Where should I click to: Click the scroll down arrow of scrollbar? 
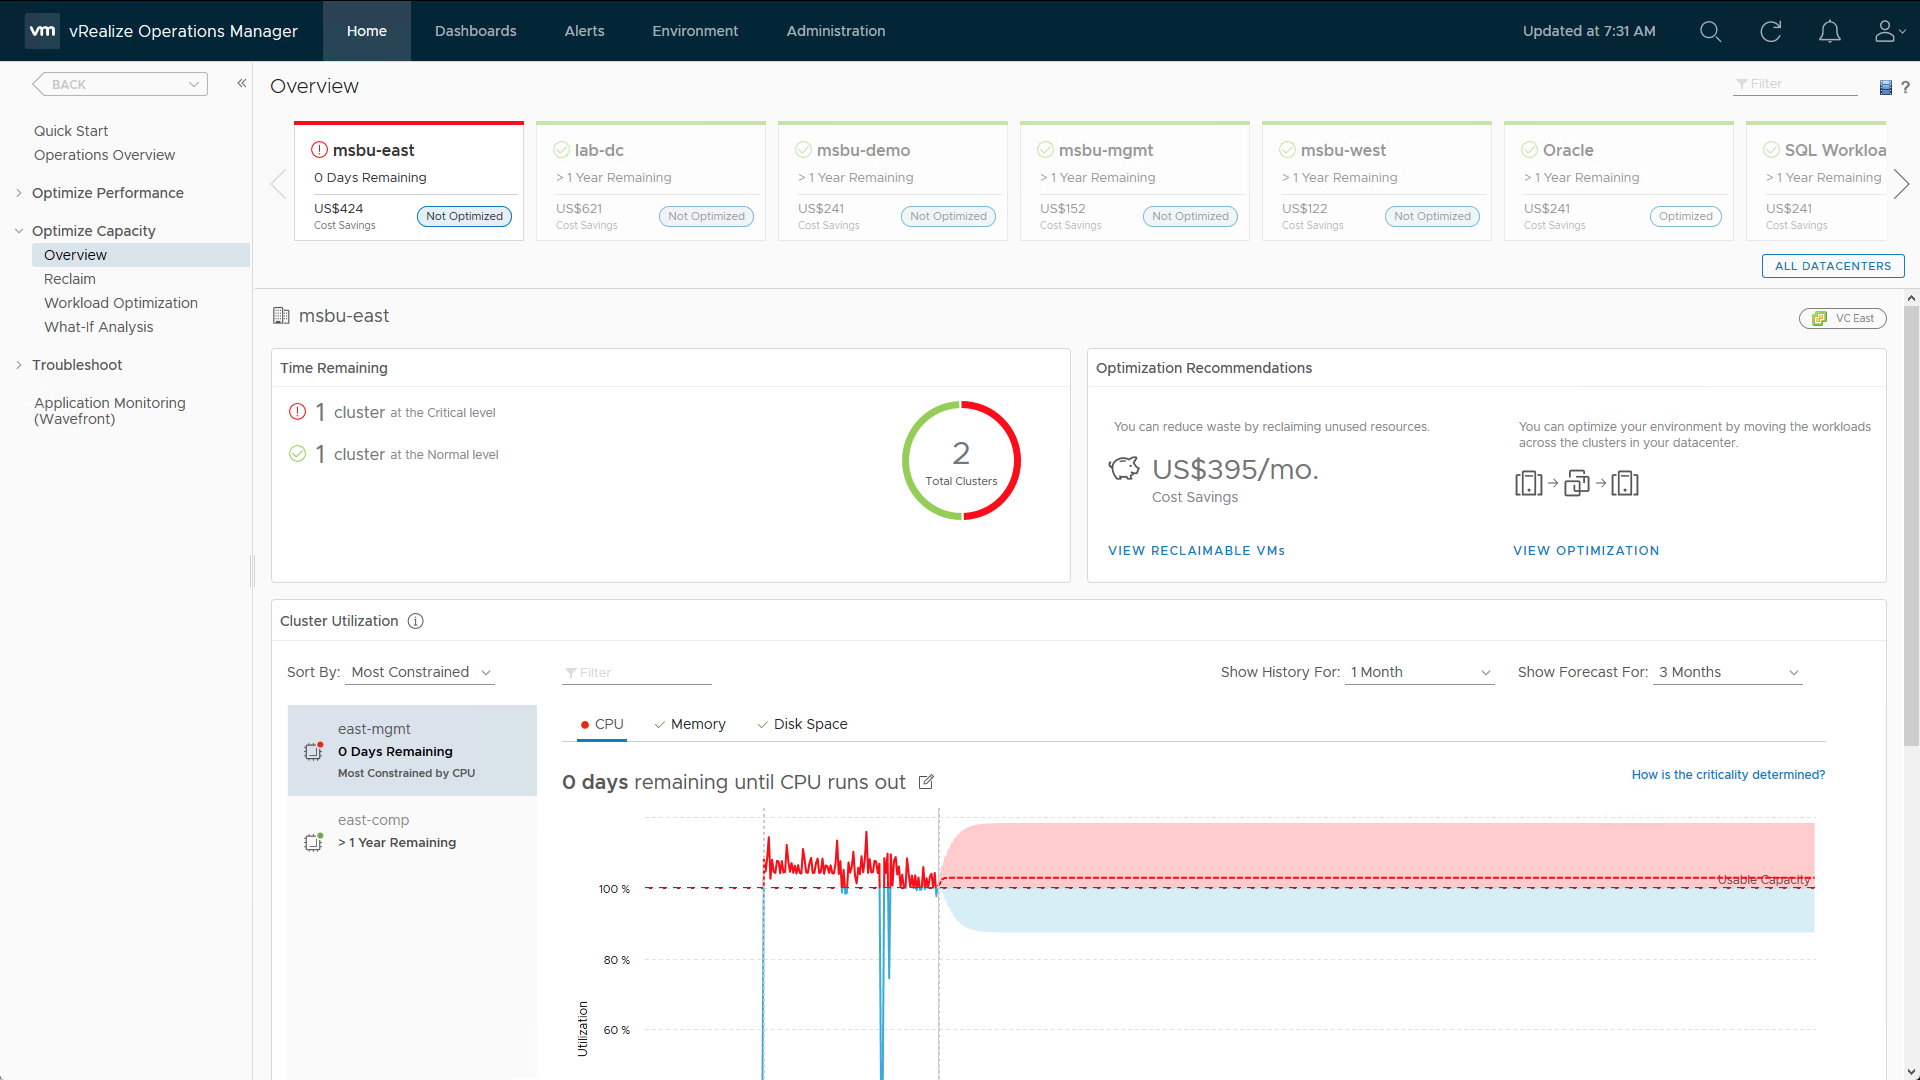[1911, 1072]
